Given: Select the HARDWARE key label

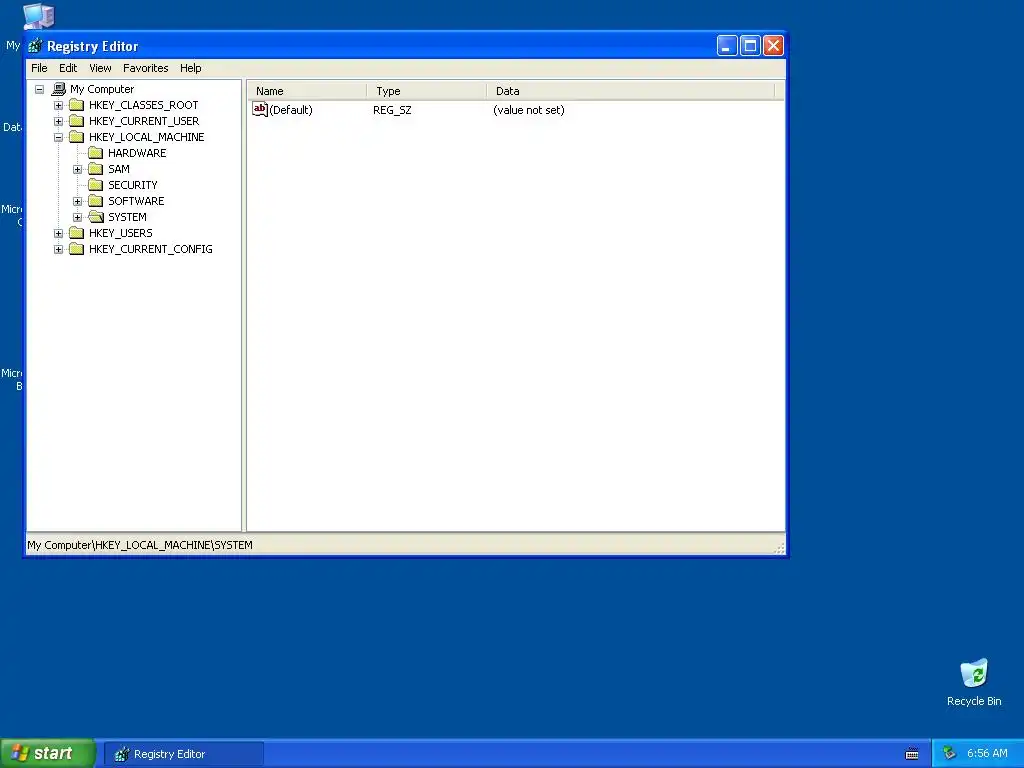Looking at the screenshot, I should coord(137,153).
